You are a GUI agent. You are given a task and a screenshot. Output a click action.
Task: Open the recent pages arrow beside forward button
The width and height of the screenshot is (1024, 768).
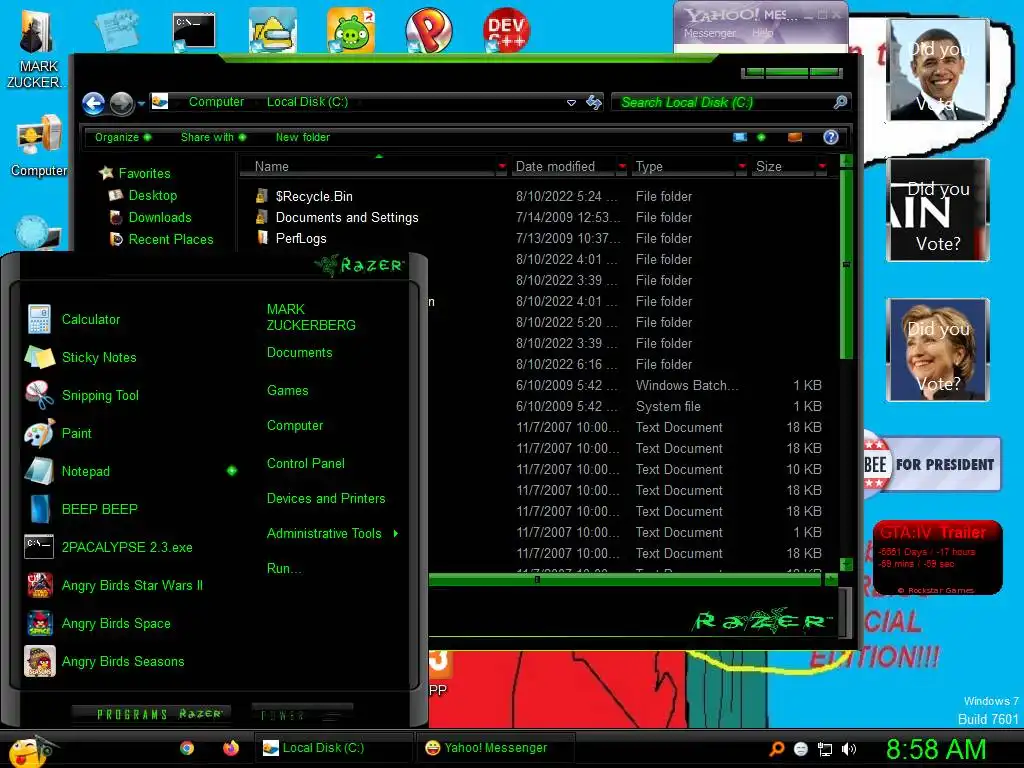click(x=141, y=103)
